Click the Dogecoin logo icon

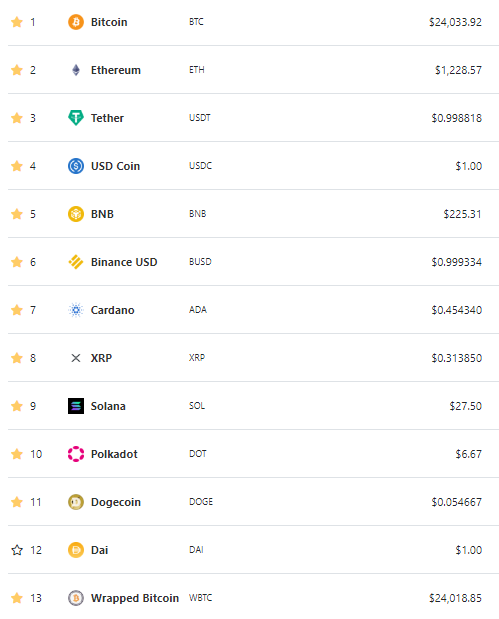(76, 502)
